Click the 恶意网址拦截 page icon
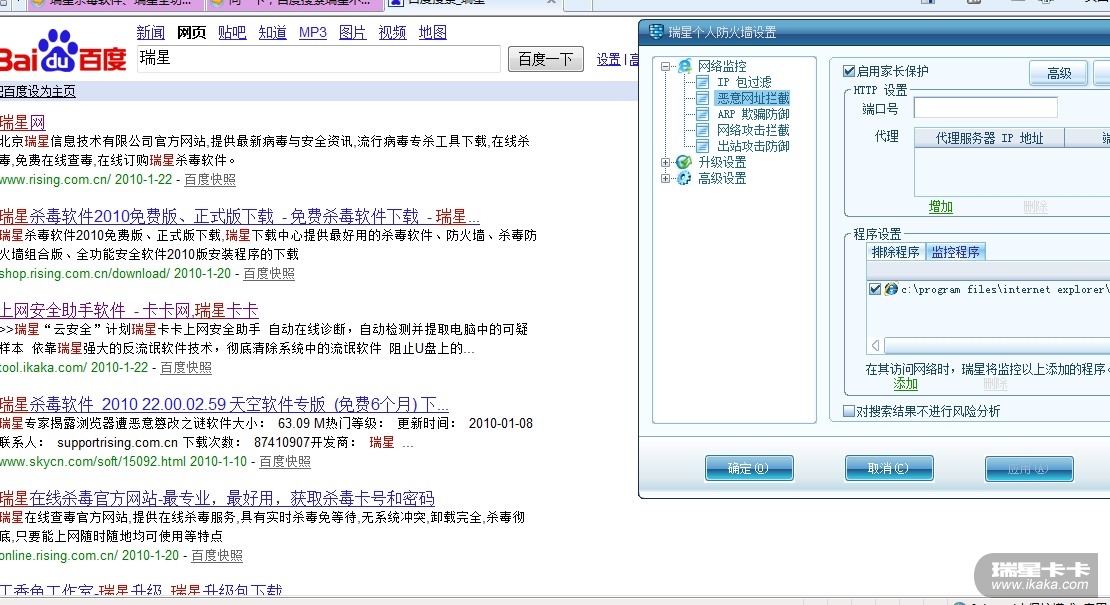This screenshot has height=605, width=1110. pyautogui.click(x=702, y=98)
